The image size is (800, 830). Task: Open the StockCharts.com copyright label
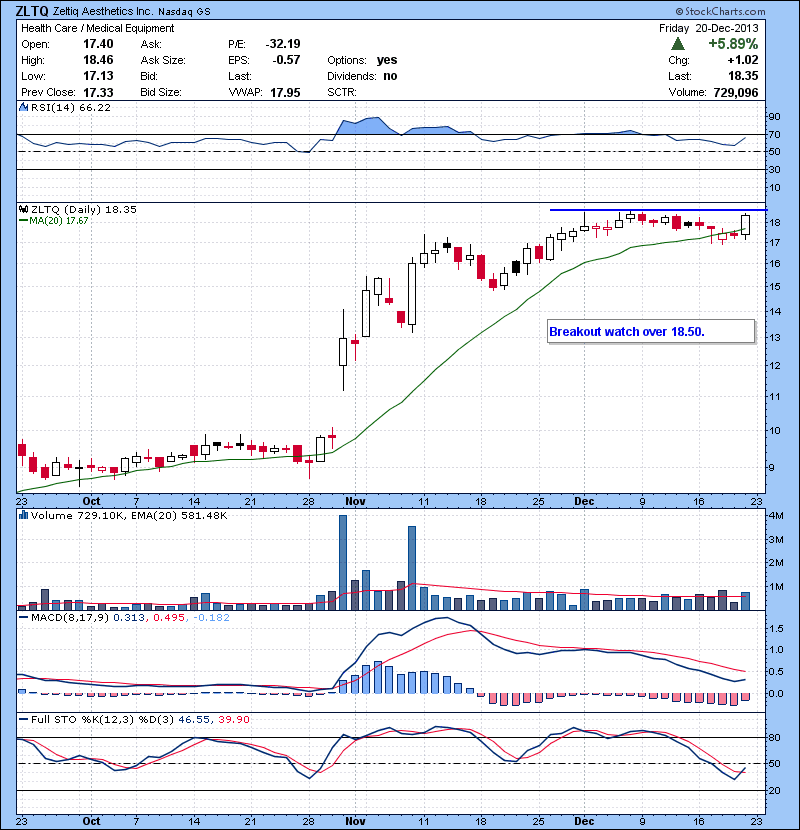721,11
